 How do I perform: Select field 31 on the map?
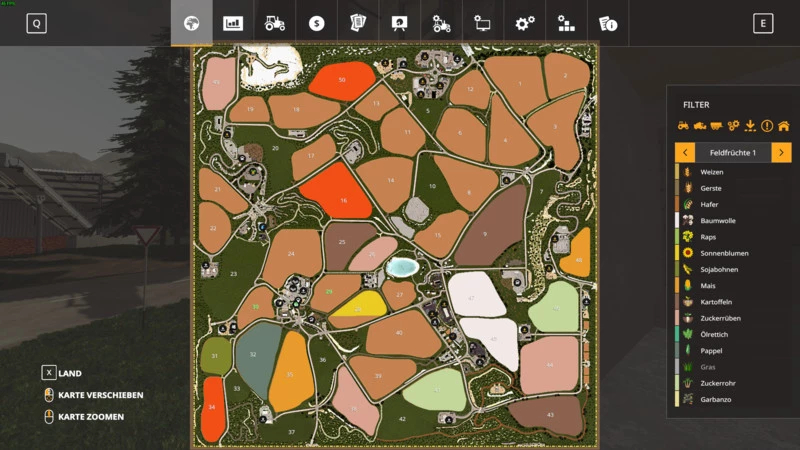215,356
